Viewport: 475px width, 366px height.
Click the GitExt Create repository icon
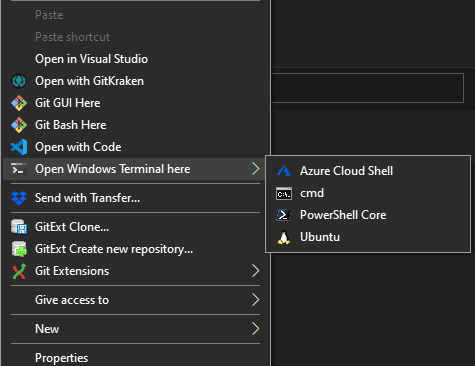[19, 249]
